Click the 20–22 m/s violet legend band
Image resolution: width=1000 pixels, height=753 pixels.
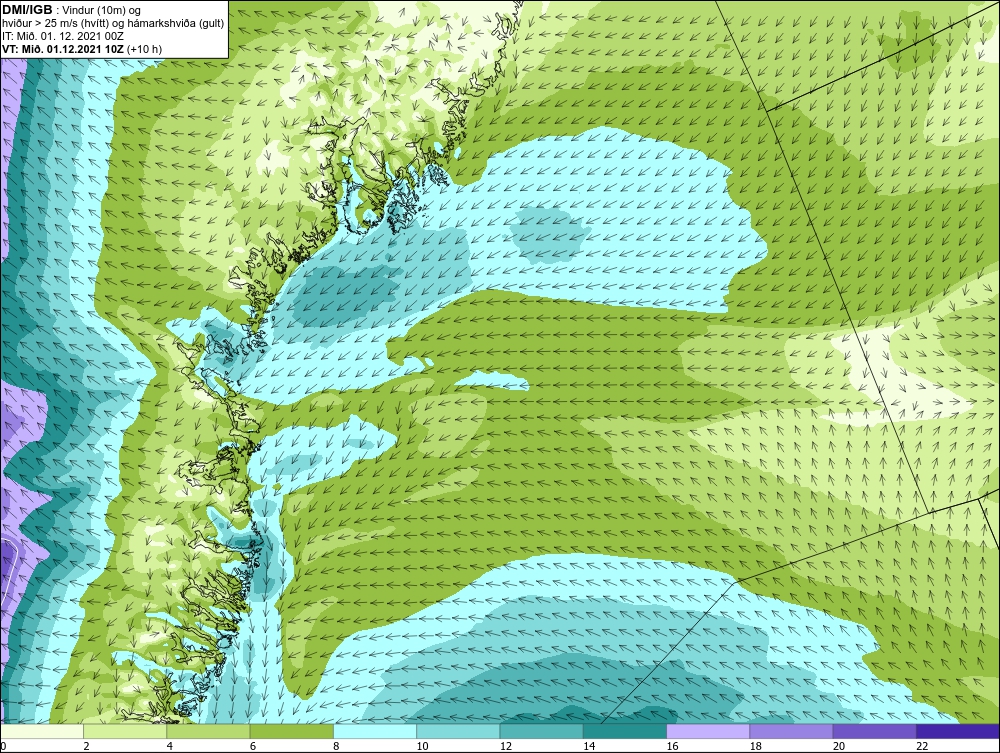click(x=874, y=731)
